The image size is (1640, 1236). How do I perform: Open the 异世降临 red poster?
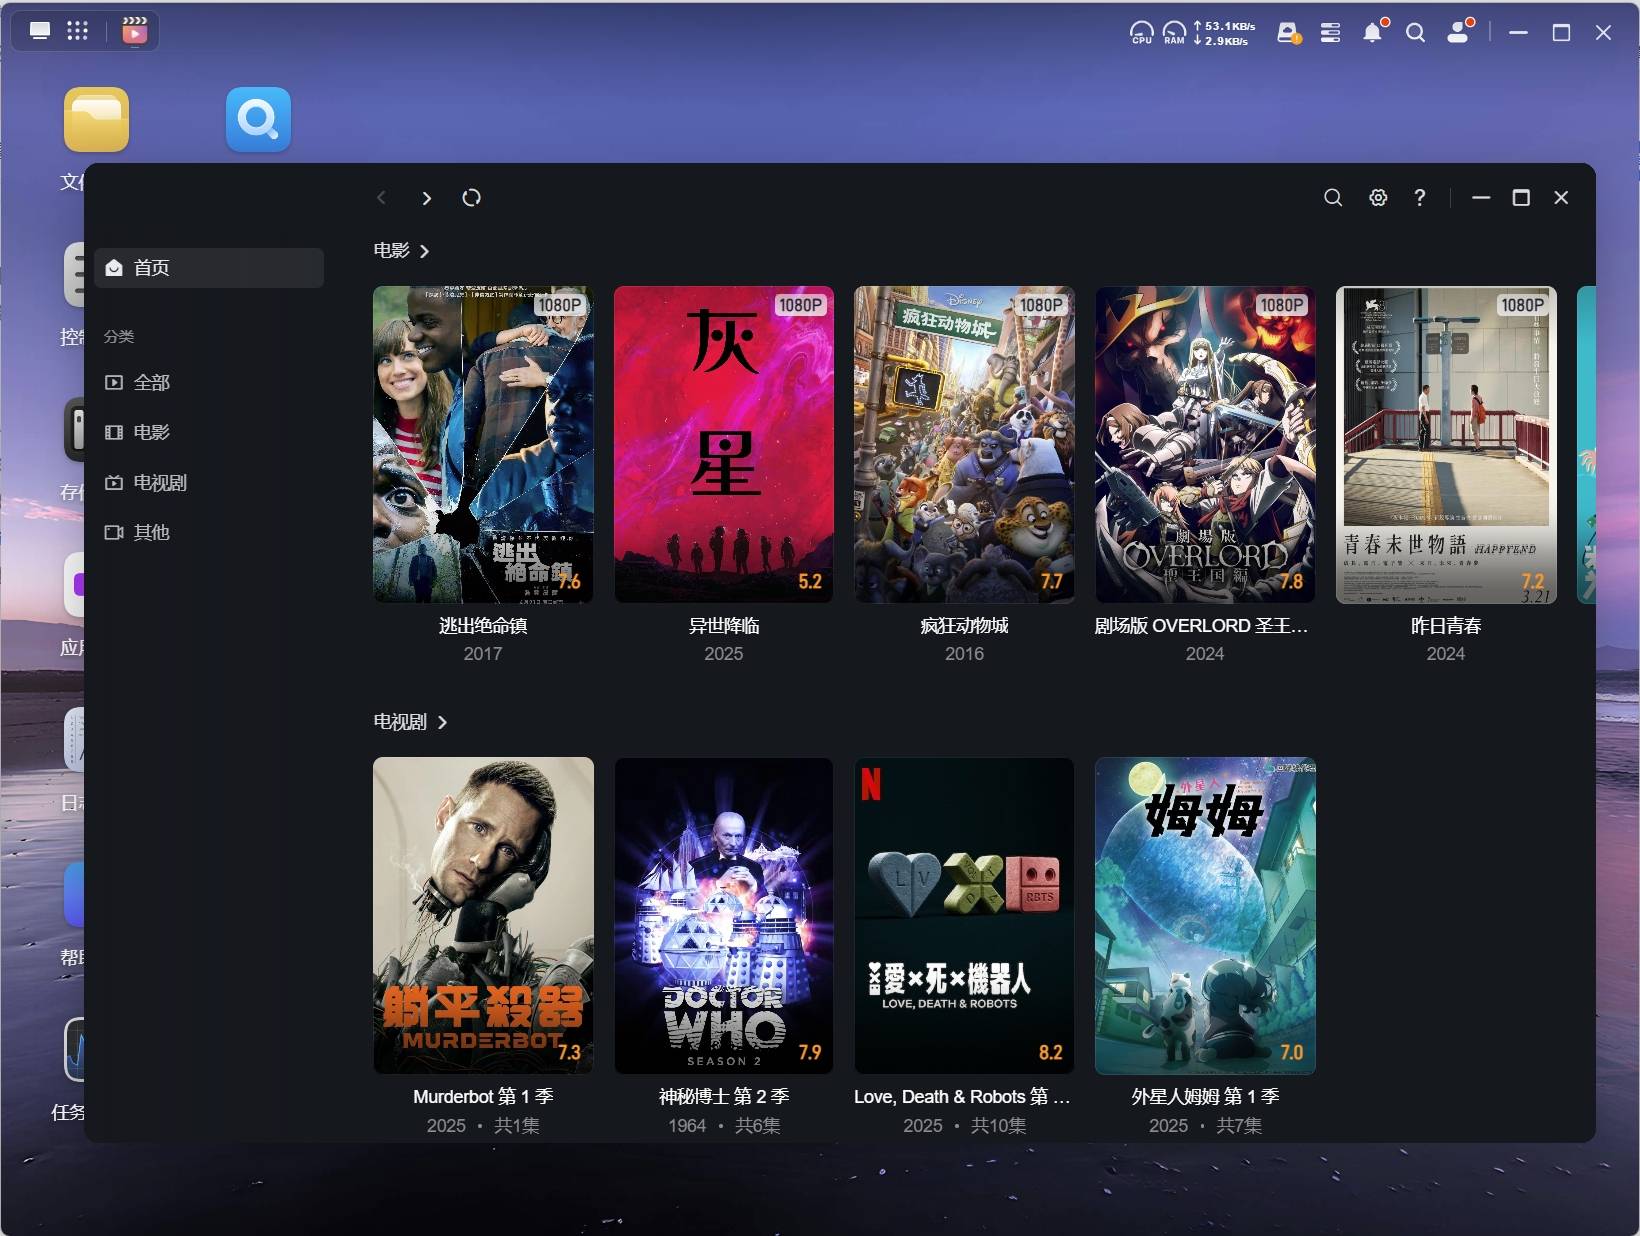point(724,445)
